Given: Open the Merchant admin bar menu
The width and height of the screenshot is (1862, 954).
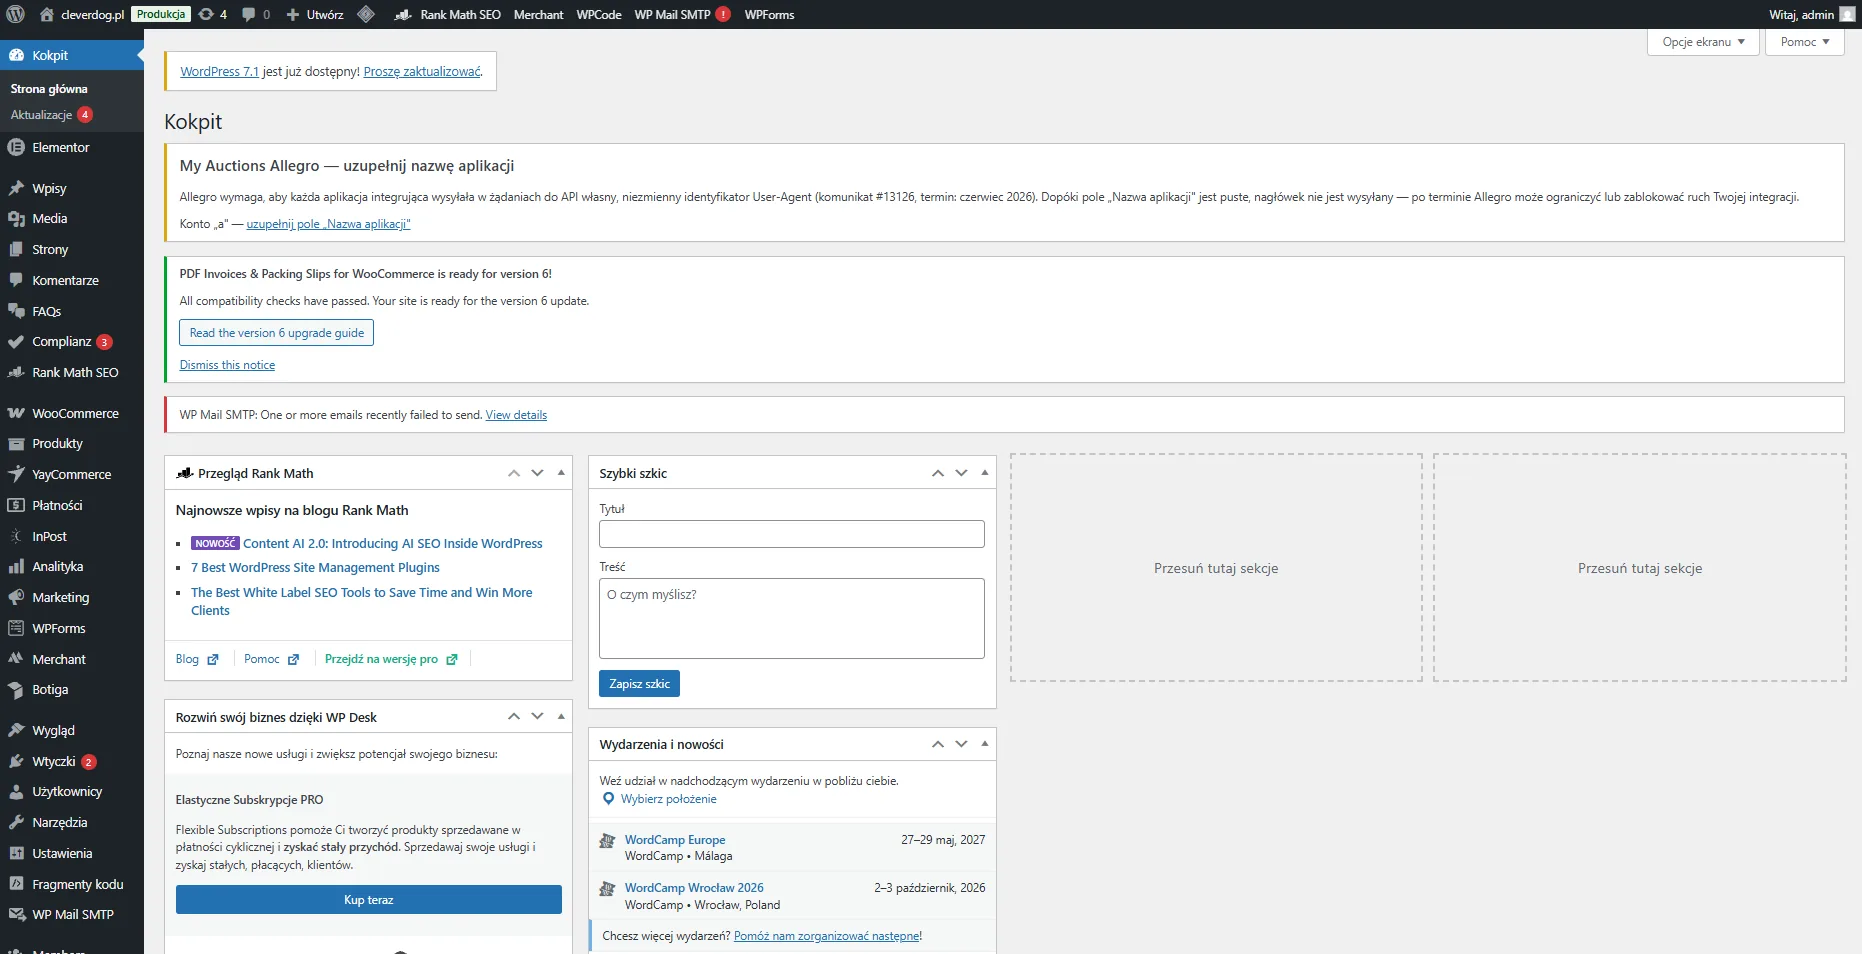Looking at the screenshot, I should coord(538,14).
